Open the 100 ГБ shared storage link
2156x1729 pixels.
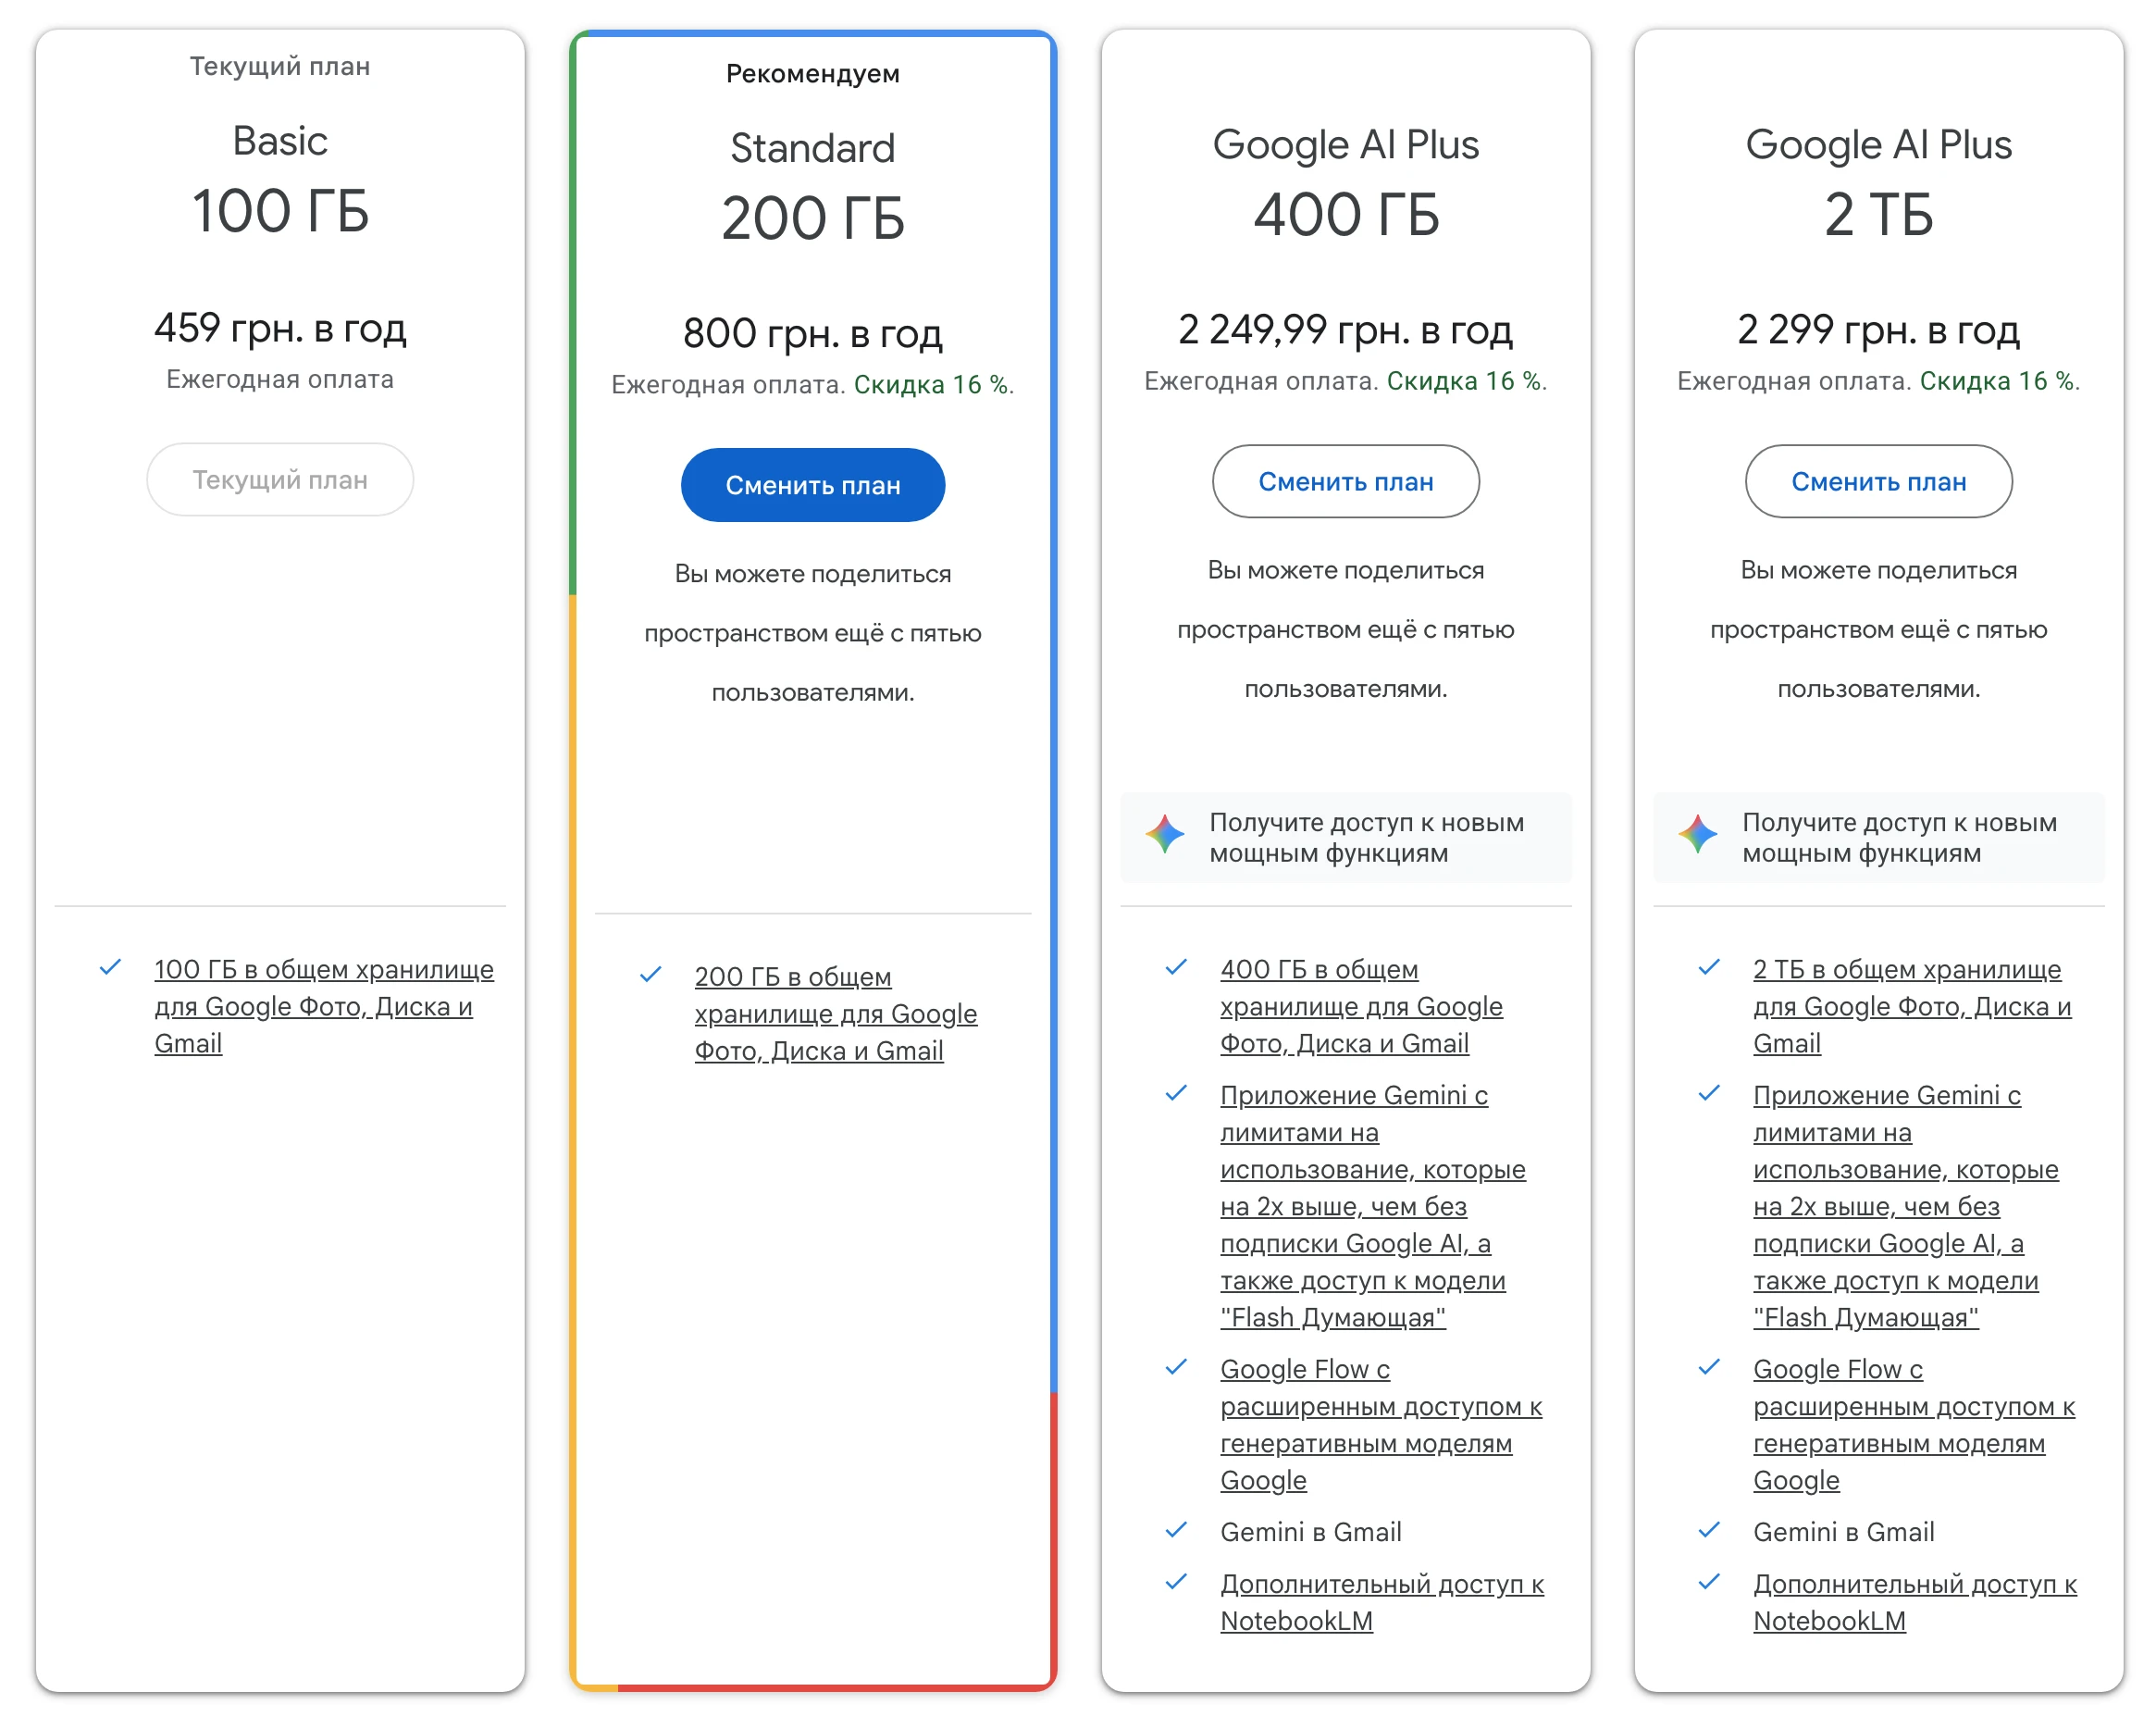[x=324, y=1006]
